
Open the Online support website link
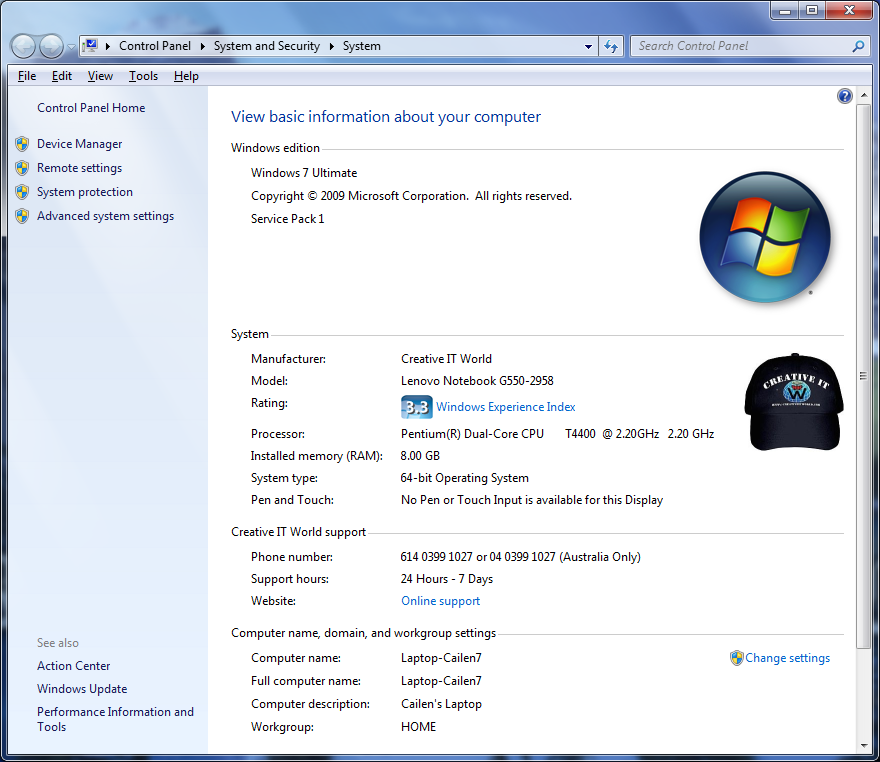coord(441,601)
